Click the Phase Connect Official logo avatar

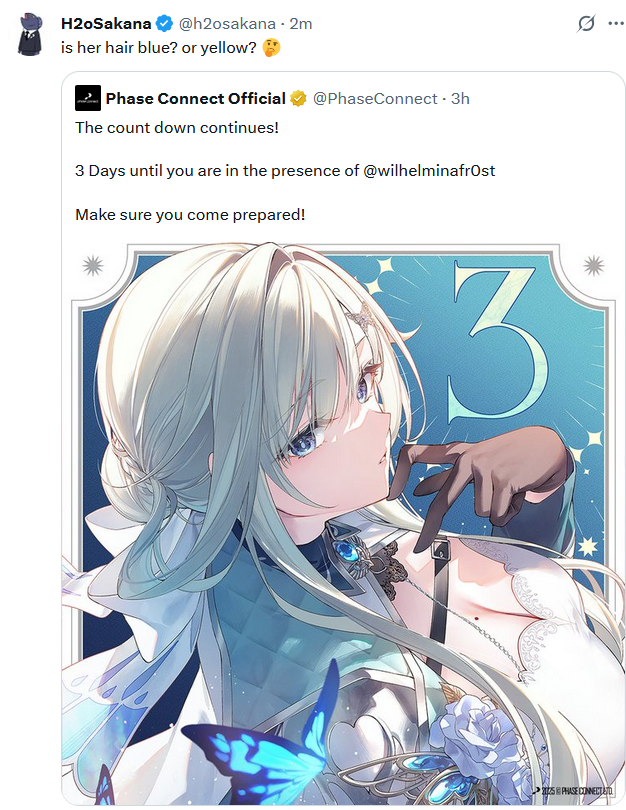pyautogui.click(x=88, y=98)
